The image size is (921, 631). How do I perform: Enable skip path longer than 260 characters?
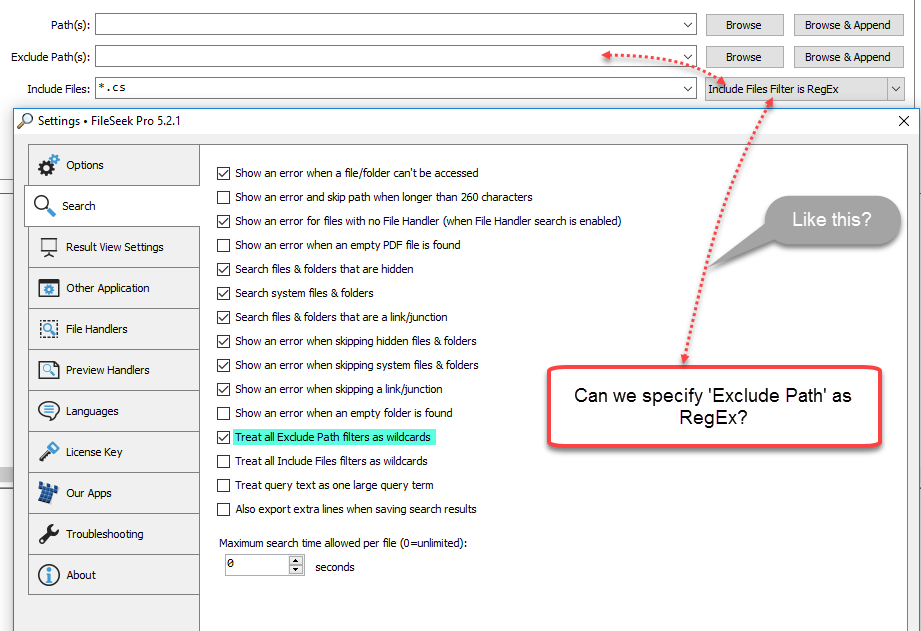[x=224, y=197]
